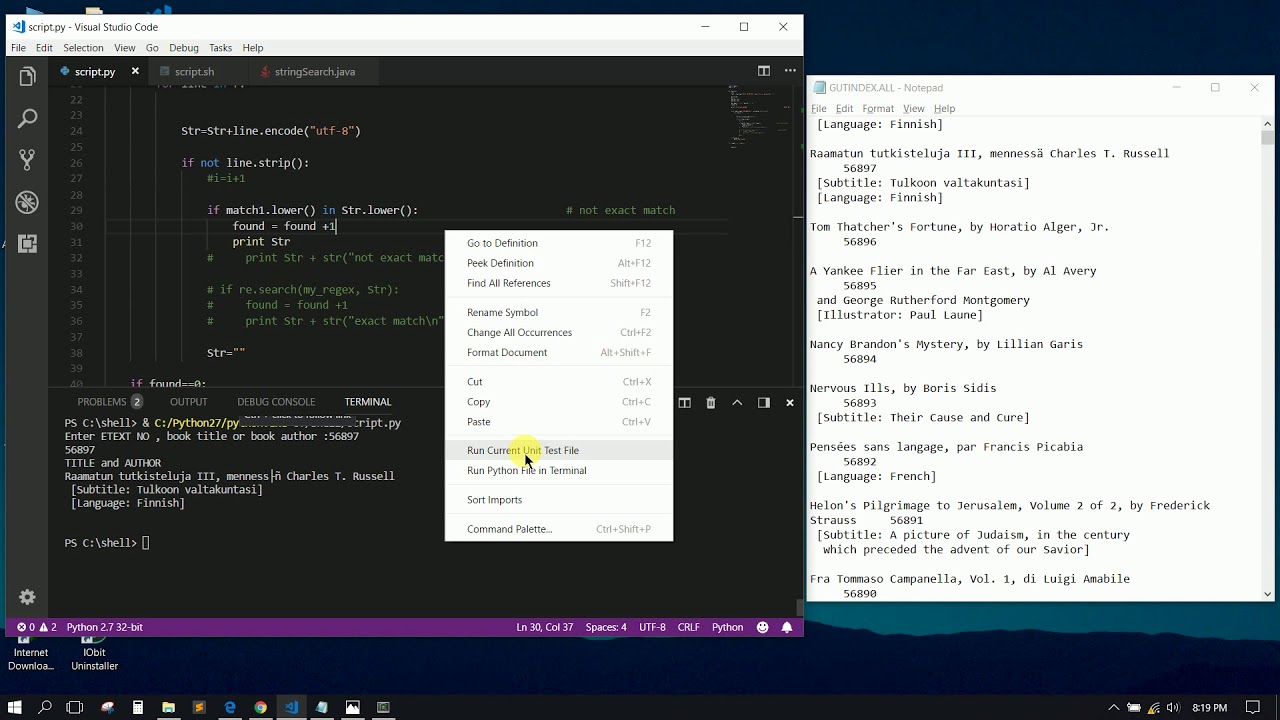
Task: Open the Source Control view
Action: tap(28, 159)
